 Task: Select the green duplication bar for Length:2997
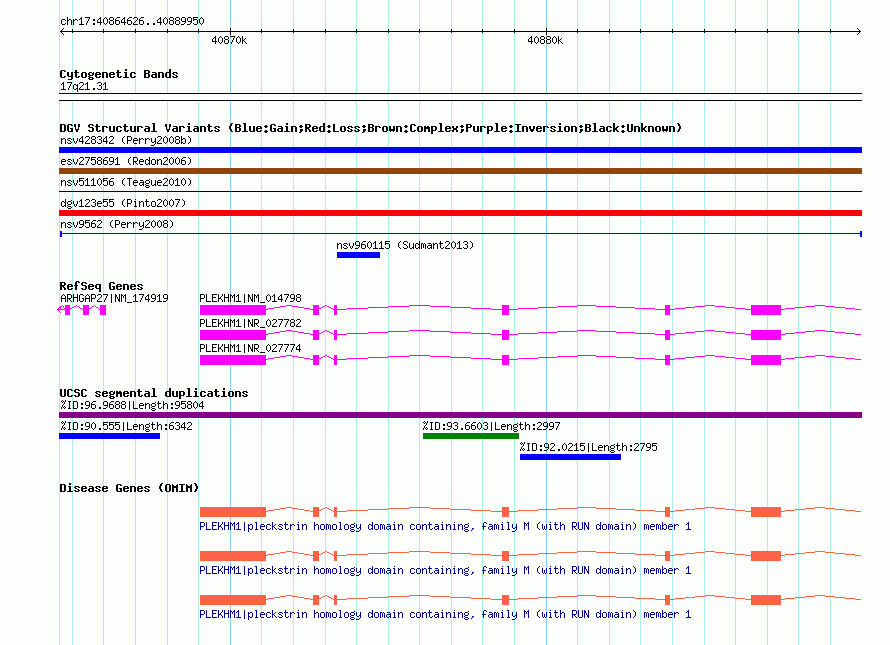(x=471, y=436)
